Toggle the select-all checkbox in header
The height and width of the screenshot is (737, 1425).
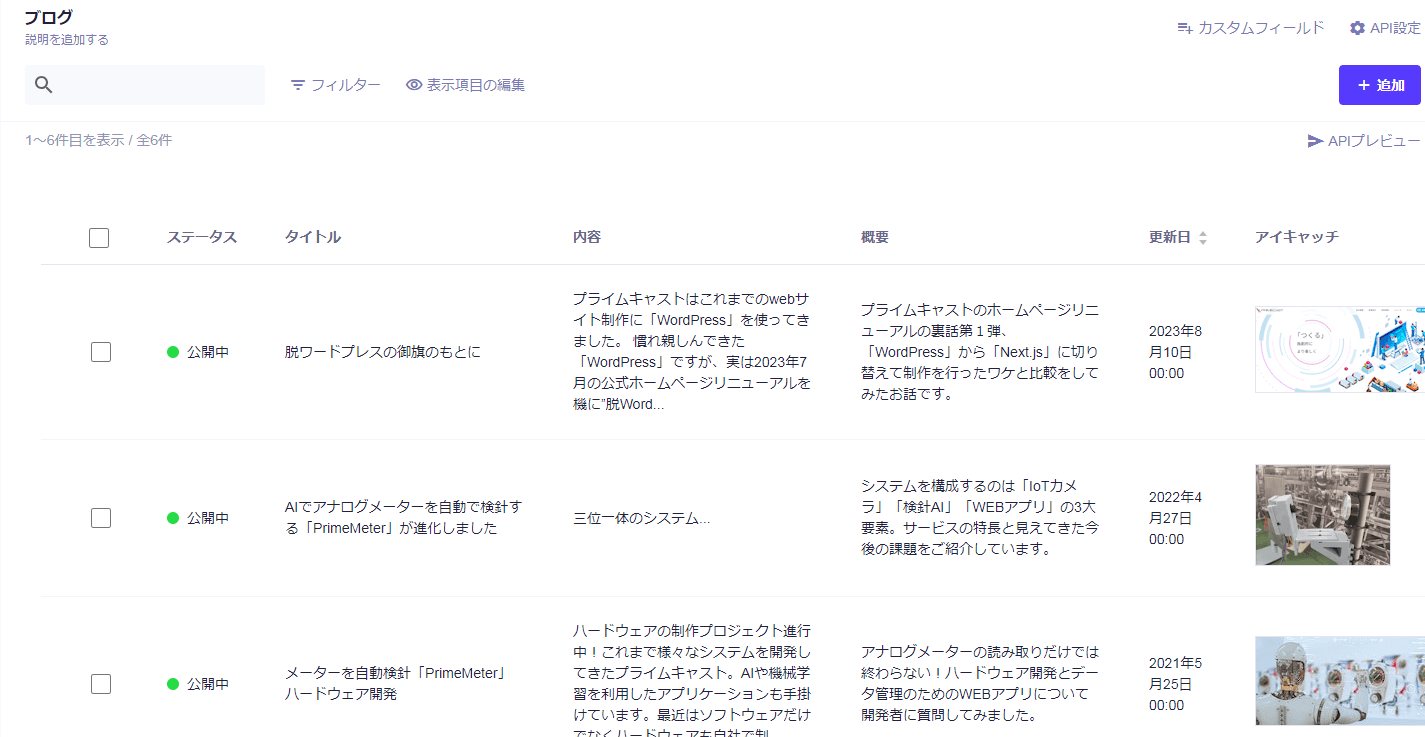pyautogui.click(x=99, y=238)
